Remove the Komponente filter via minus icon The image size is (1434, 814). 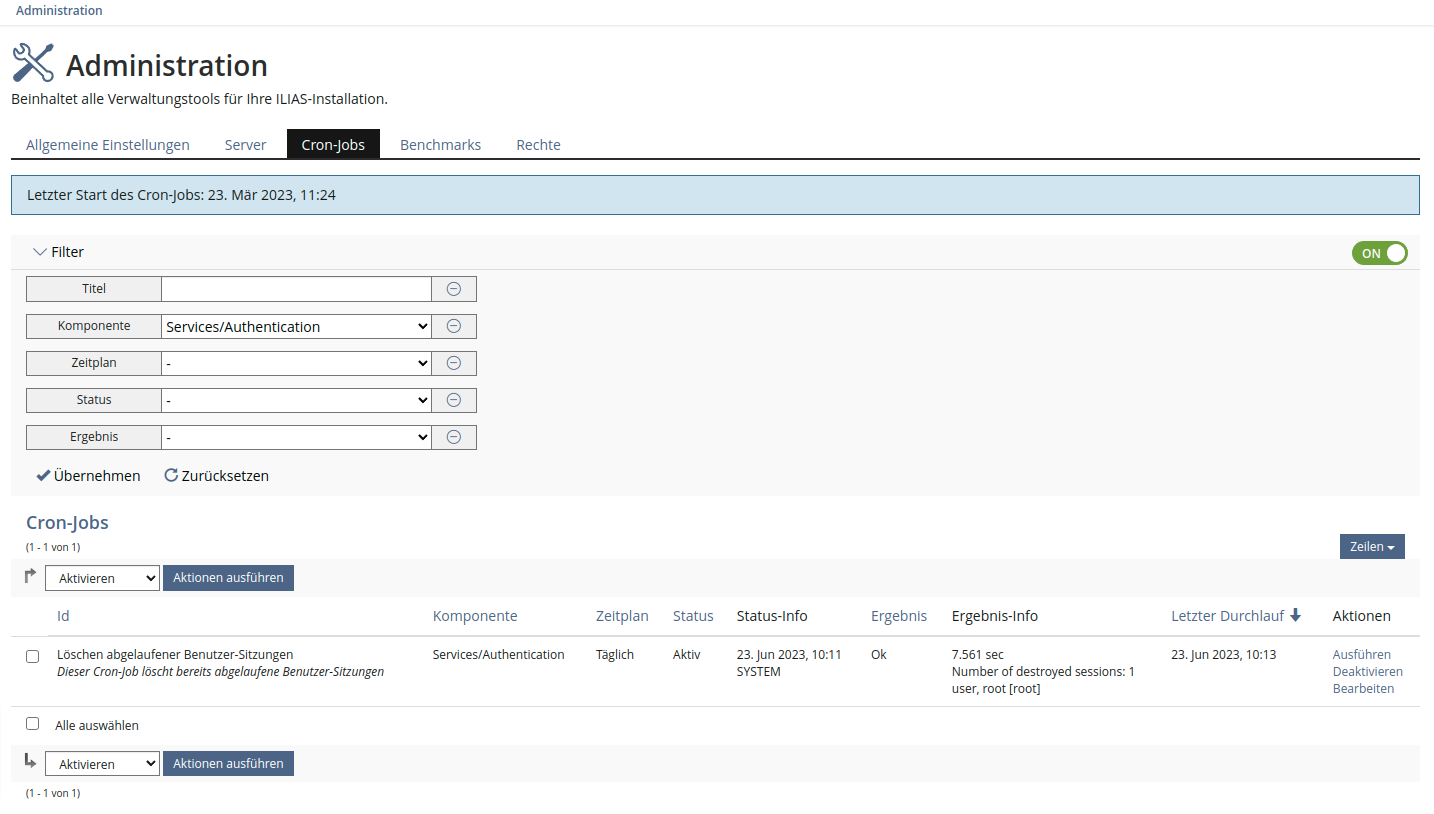tap(453, 326)
